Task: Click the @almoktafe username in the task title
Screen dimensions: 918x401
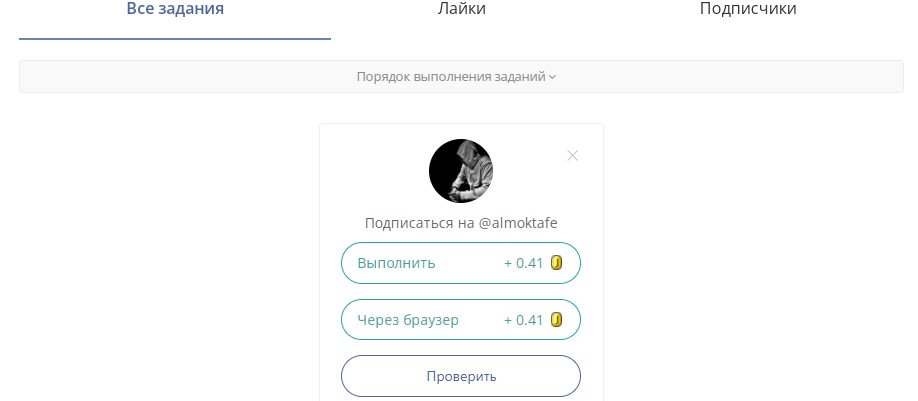Action: pyautogui.click(x=518, y=224)
